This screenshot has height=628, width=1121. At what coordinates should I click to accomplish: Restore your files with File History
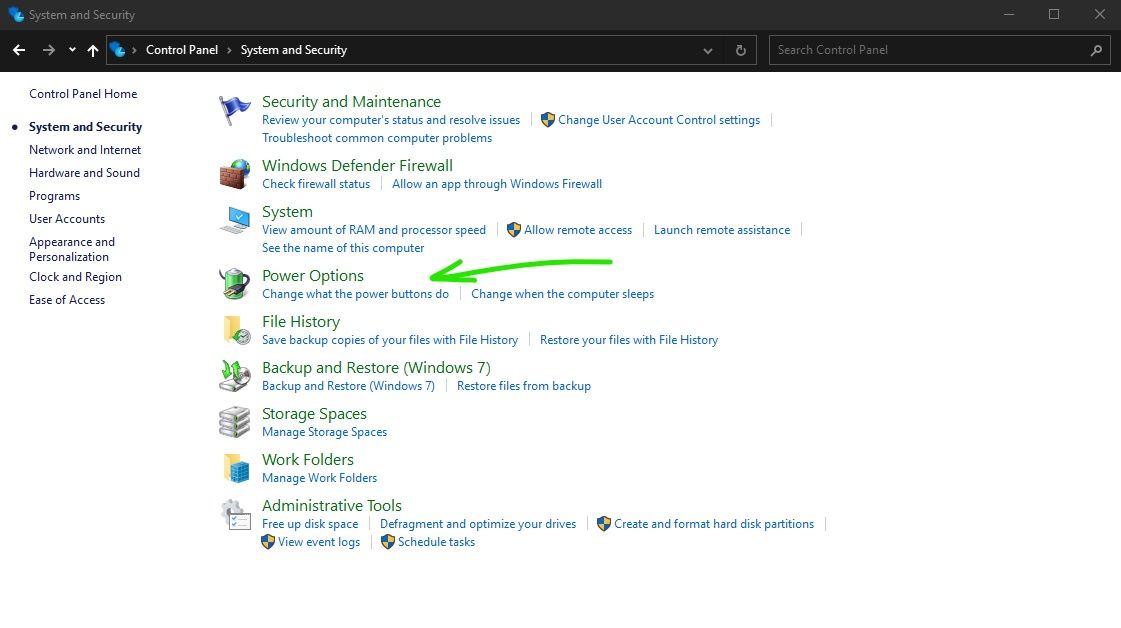[x=629, y=340]
